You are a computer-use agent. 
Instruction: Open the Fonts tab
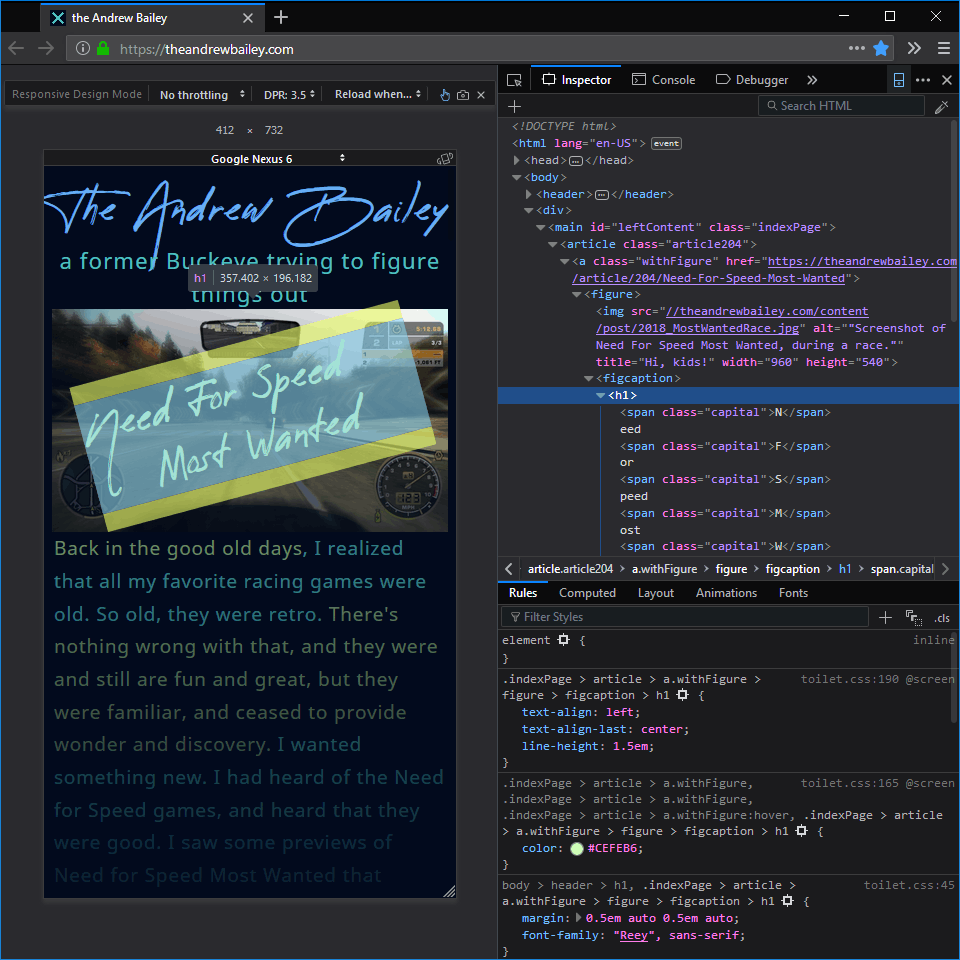pos(793,593)
